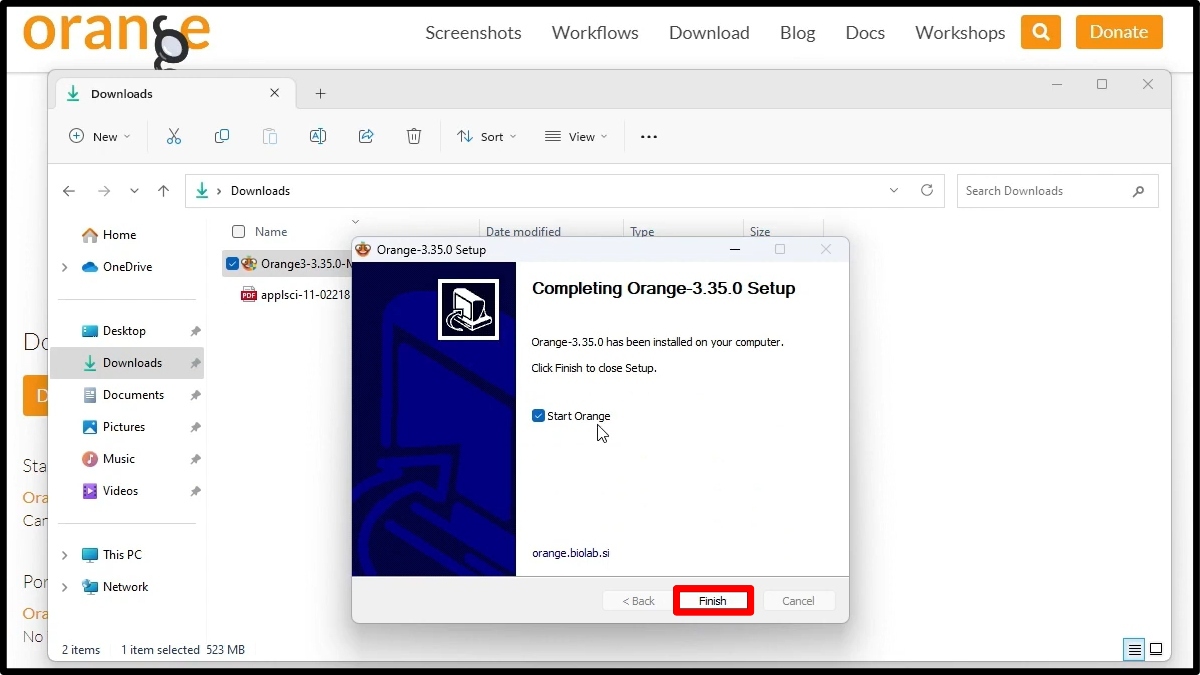
Task: Select Home in navigation pane
Action: pos(119,235)
